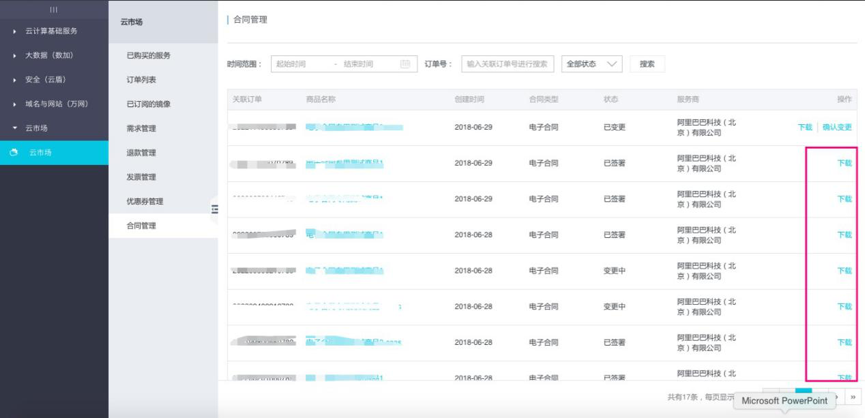Click the cloud icon beside highlighted 云市场
The height and width of the screenshot is (418, 865).
14,152
